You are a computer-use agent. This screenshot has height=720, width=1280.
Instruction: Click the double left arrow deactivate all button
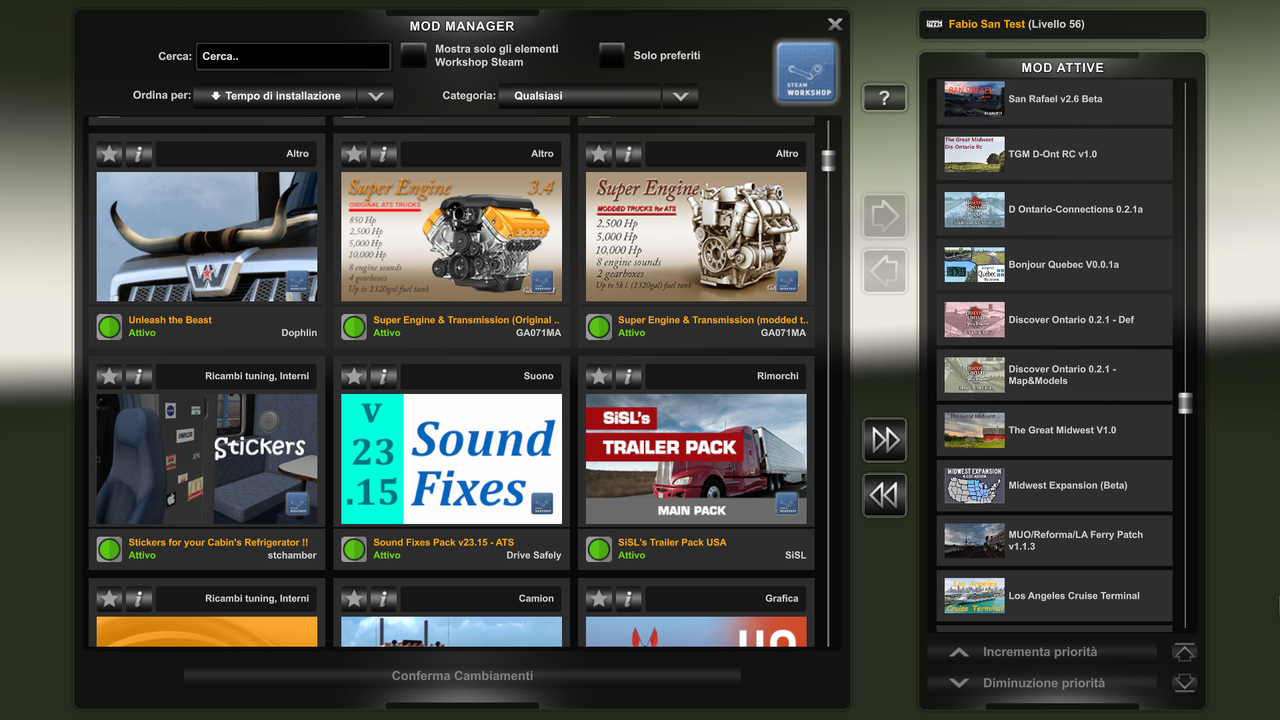(x=885, y=495)
